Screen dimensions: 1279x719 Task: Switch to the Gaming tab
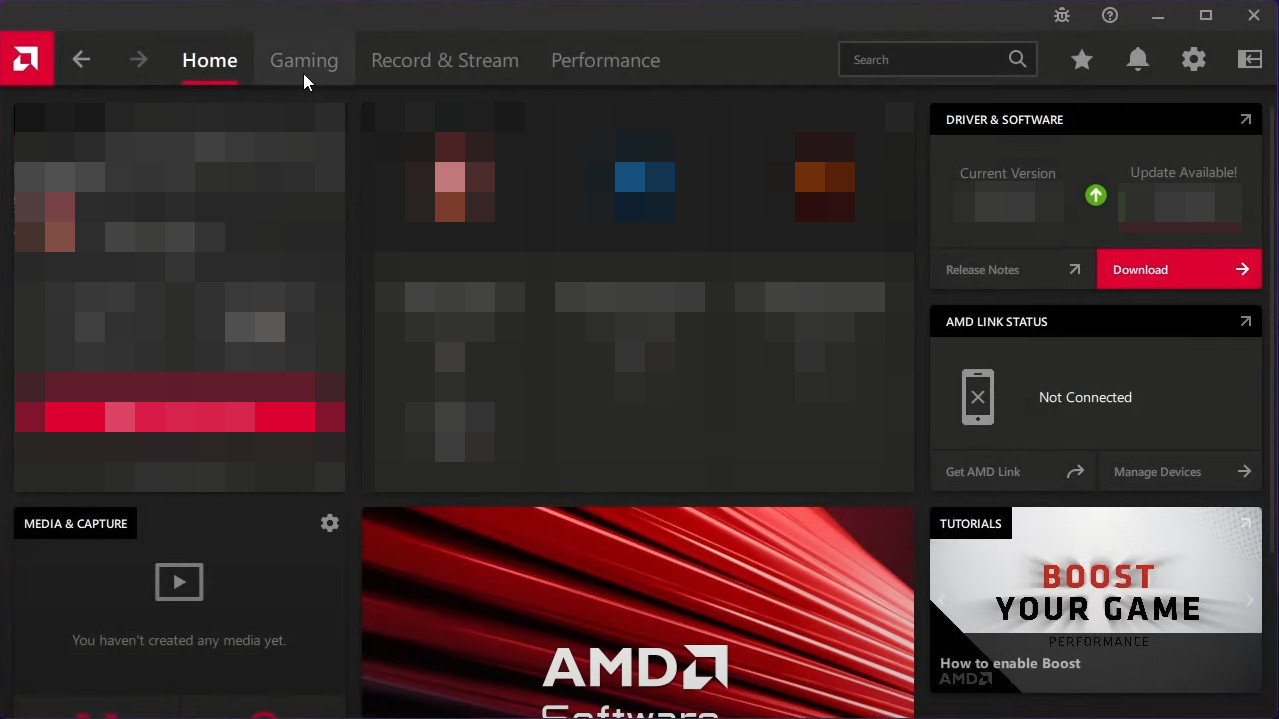[304, 60]
